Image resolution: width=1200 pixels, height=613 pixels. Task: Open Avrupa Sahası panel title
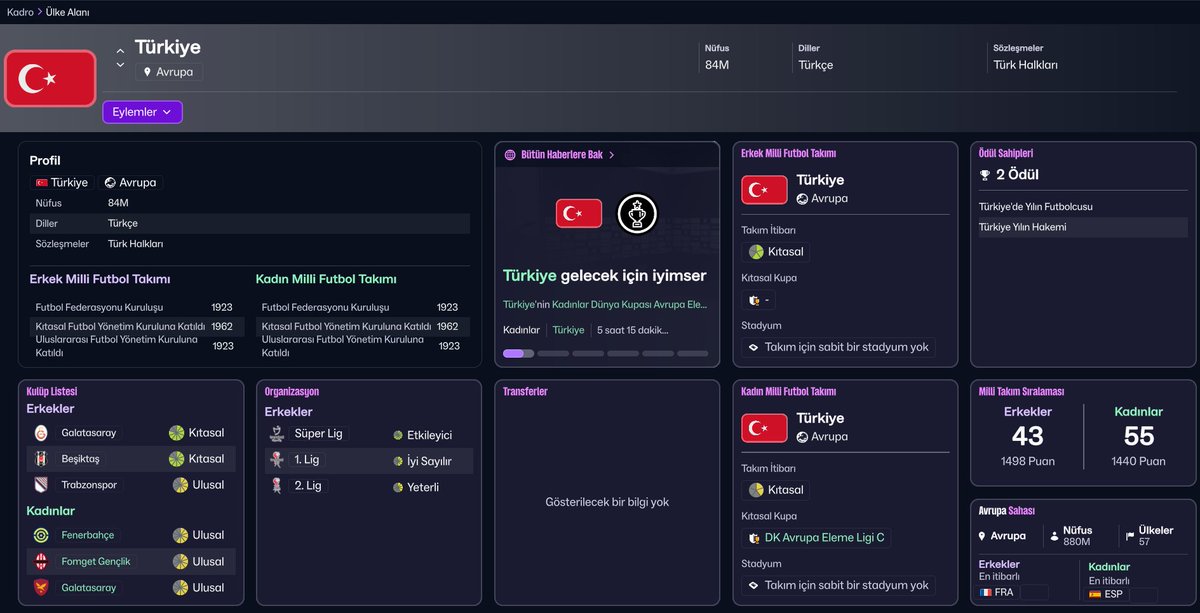pos(1007,511)
